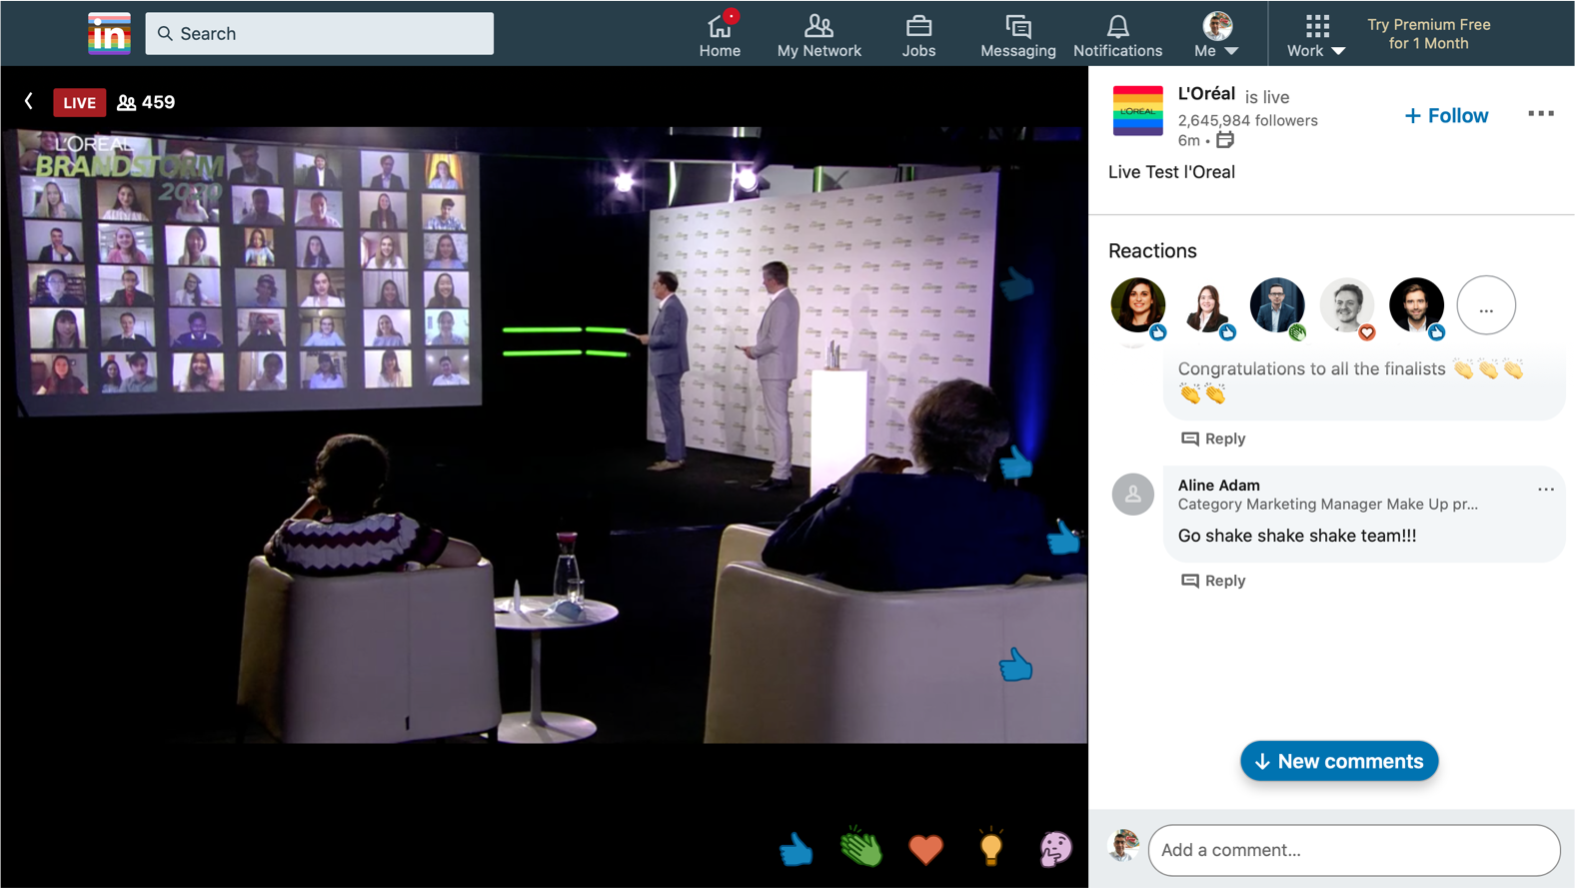Send a thumbs-up Like reaction
Viewport: 1575px width, 889px height.
(x=796, y=849)
